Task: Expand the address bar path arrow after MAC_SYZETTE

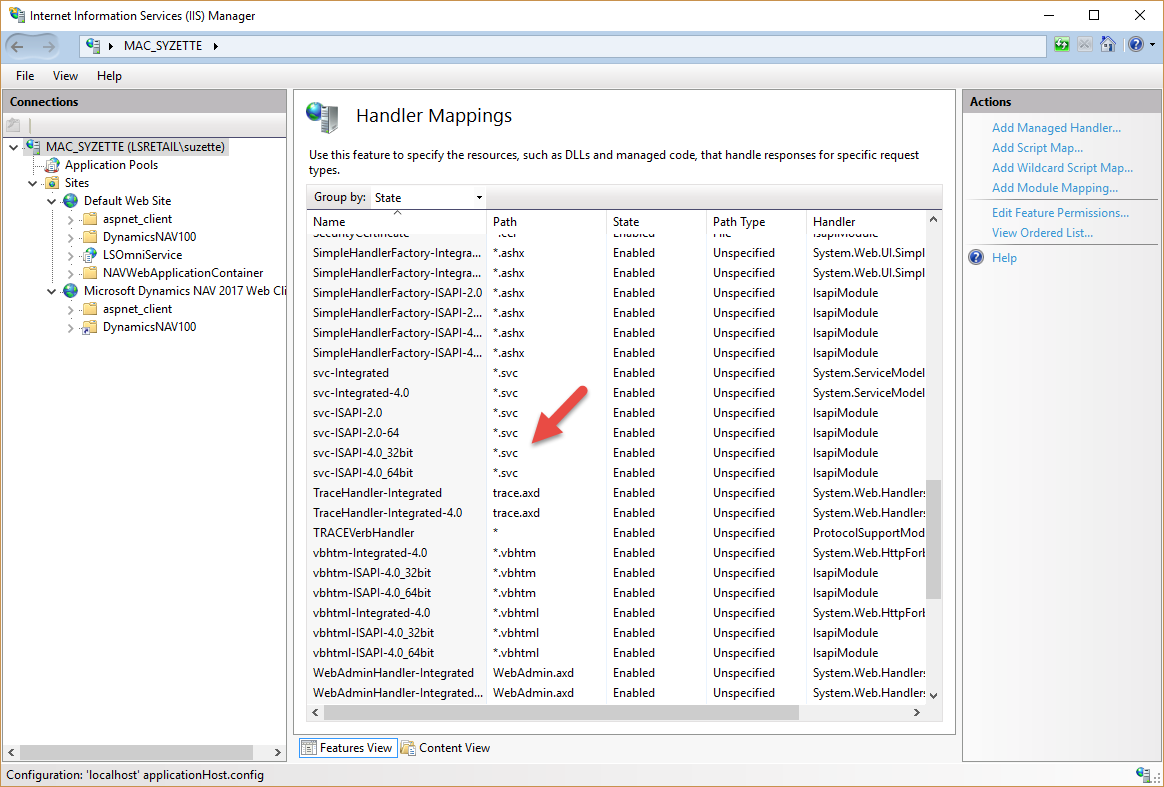Action: (215, 46)
